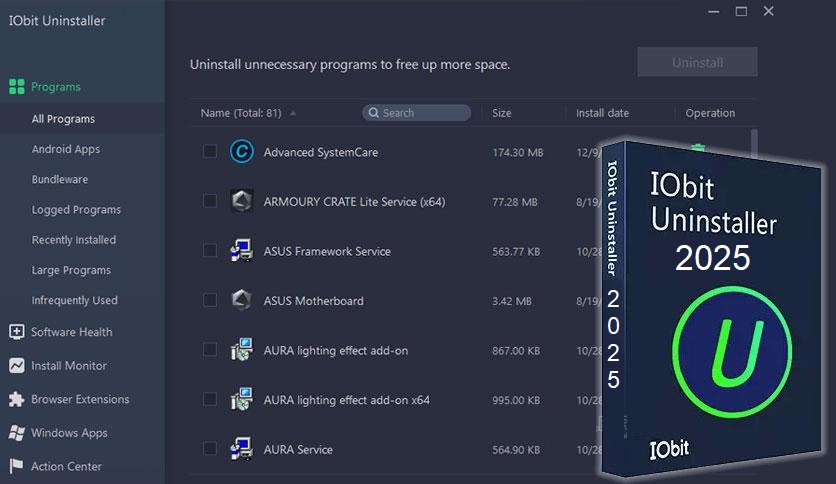Open Windows Apps label

tap(69, 433)
